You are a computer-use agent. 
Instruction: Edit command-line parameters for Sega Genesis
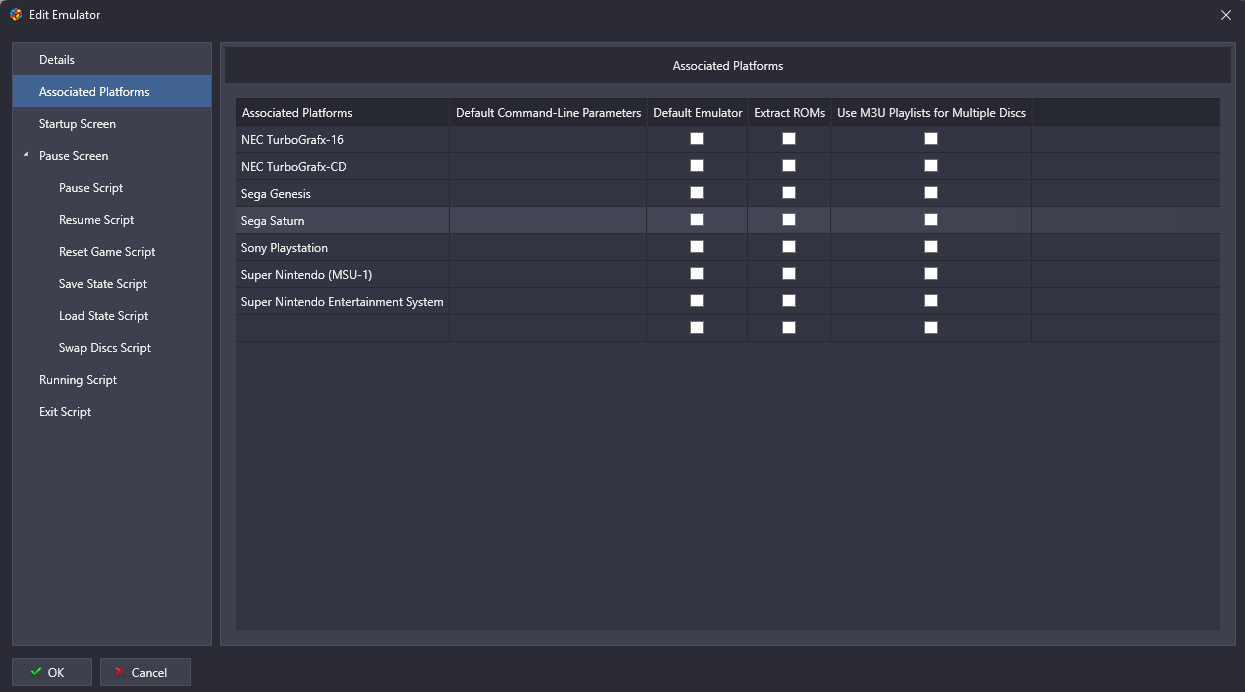[548, 193]
